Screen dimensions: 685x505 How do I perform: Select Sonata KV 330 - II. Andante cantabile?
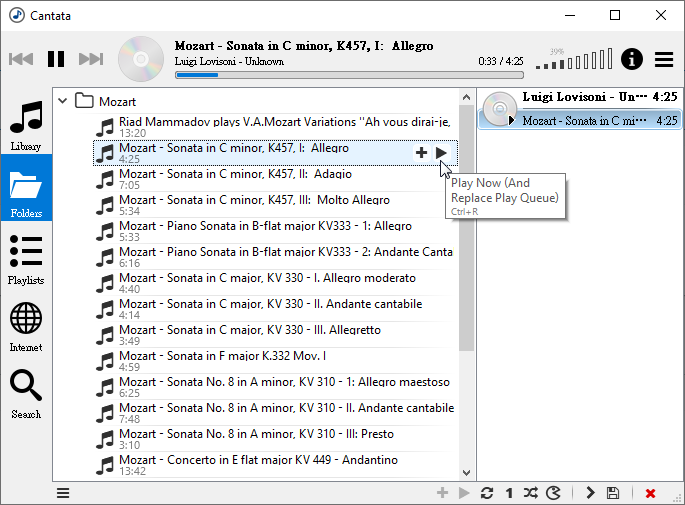275,309
